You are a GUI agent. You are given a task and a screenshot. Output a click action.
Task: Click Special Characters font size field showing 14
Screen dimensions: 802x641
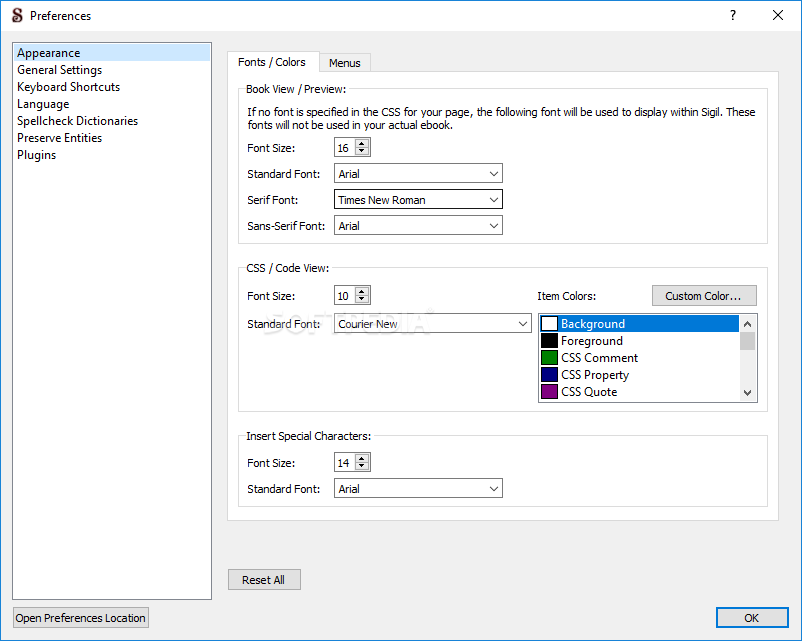pos(345,462)
